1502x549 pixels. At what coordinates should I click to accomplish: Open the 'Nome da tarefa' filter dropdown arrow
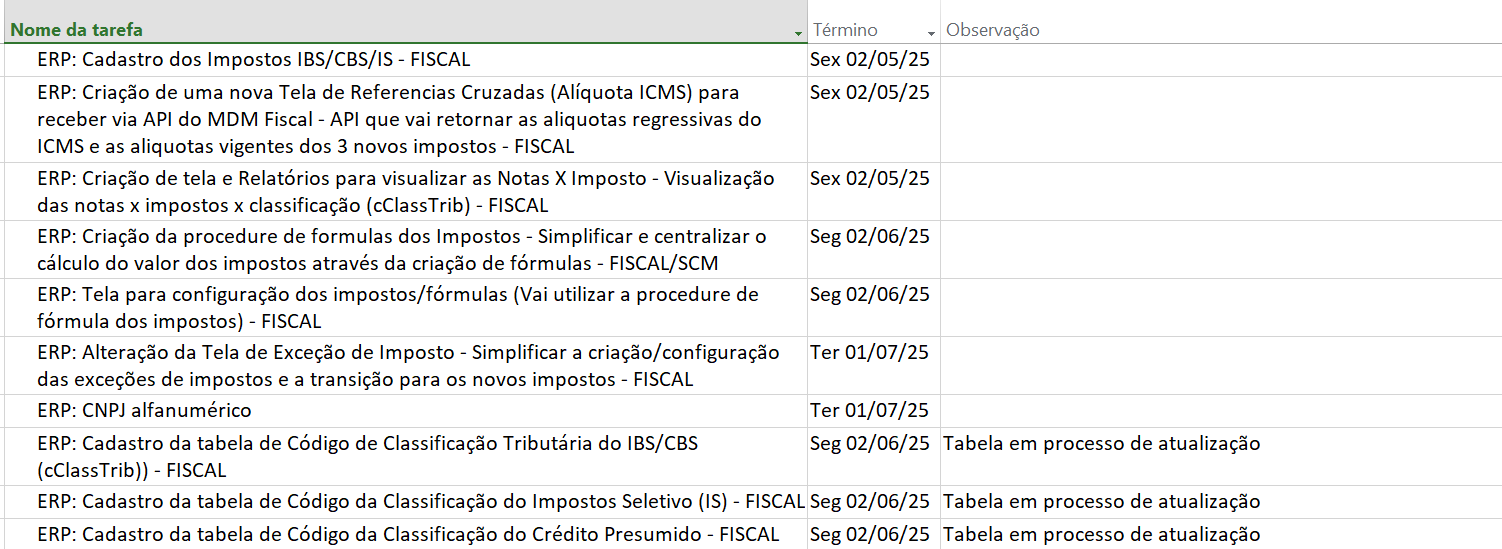tap(798, 33)
